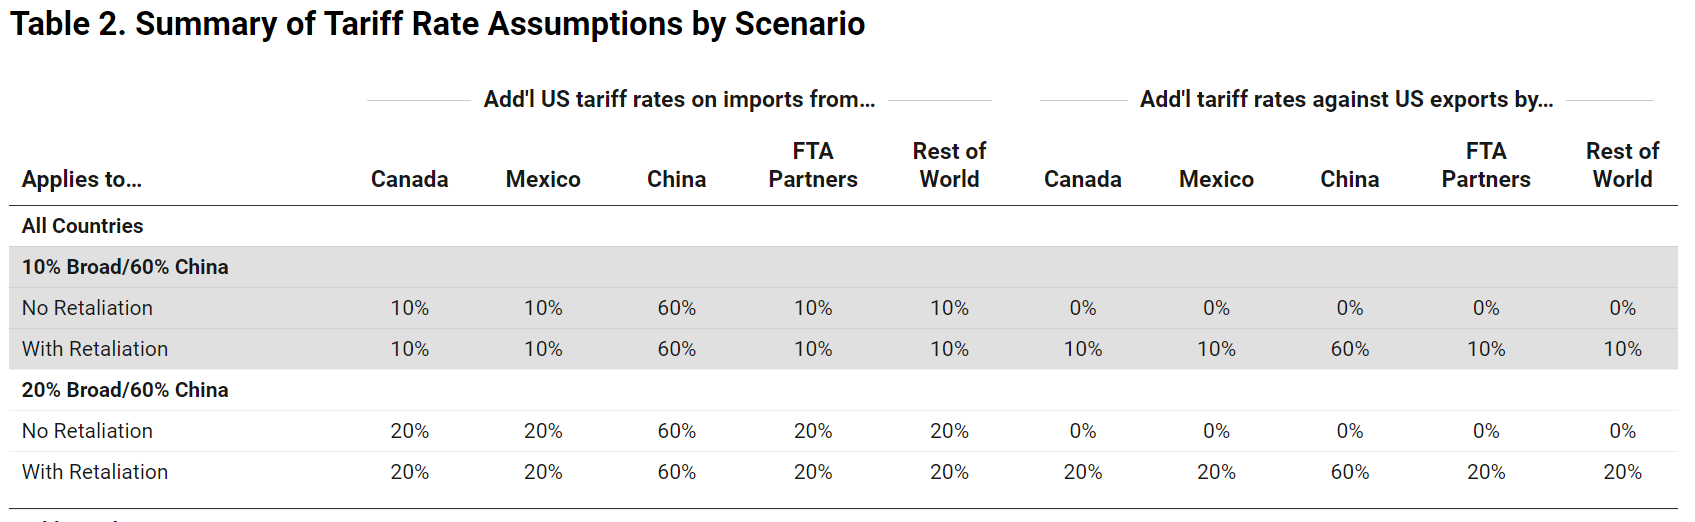The height and width of the screenshot is (522, 1695).
Task: Click the Table 2 title heading
Action: tap(437, 24)
